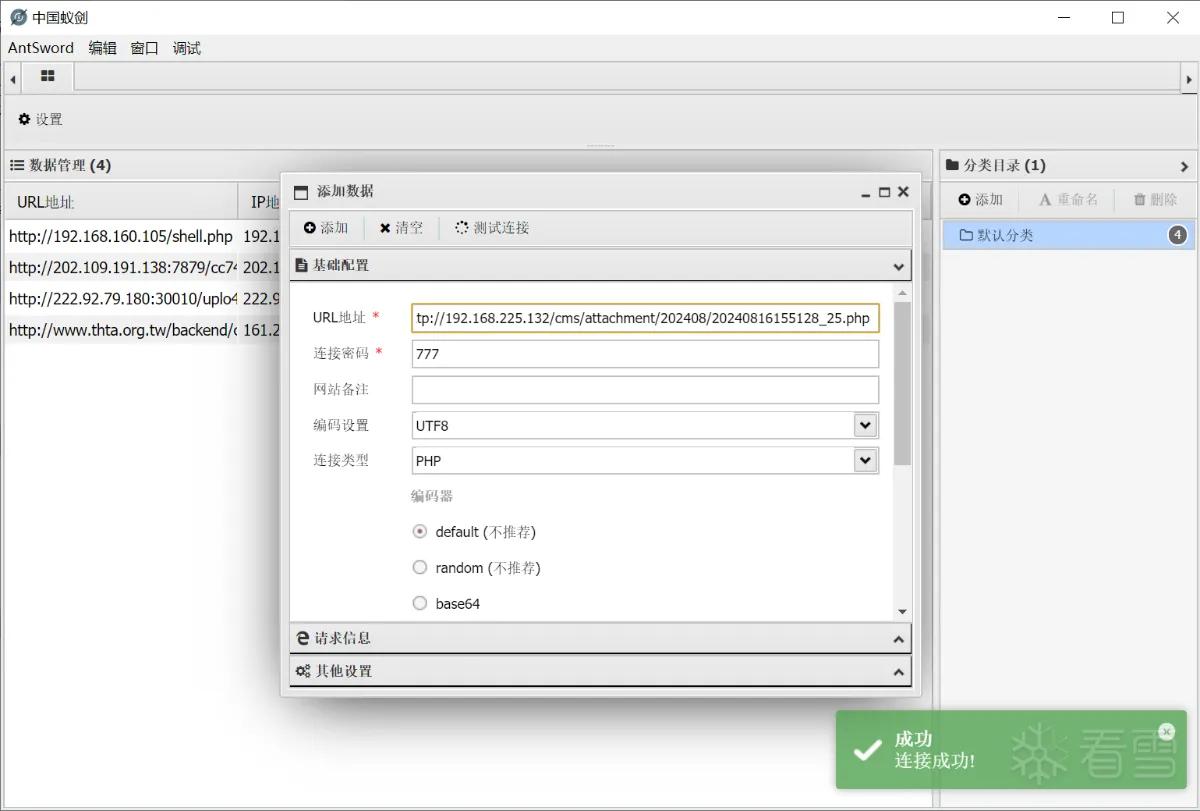
Task: Minimize the 添加数据 dialog
Action: (x=866, y=192)
